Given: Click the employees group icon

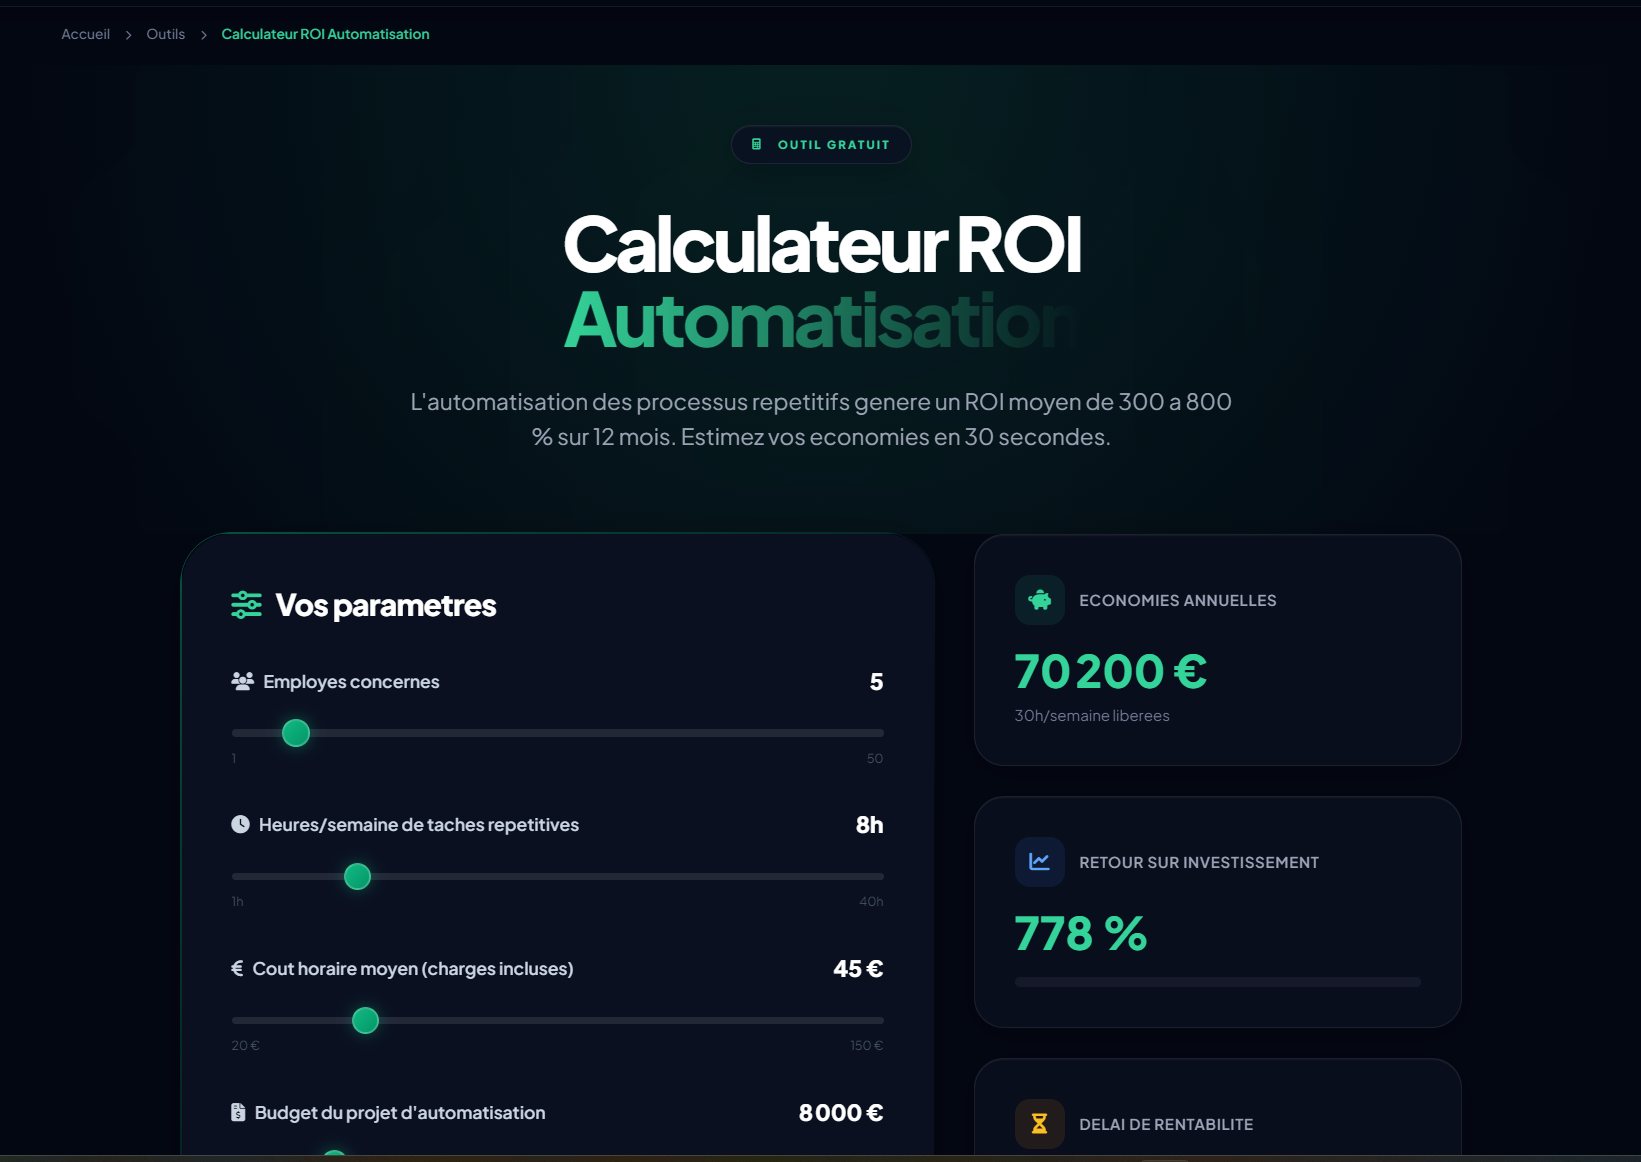Looking at the screenshot, I should (240, 681).
